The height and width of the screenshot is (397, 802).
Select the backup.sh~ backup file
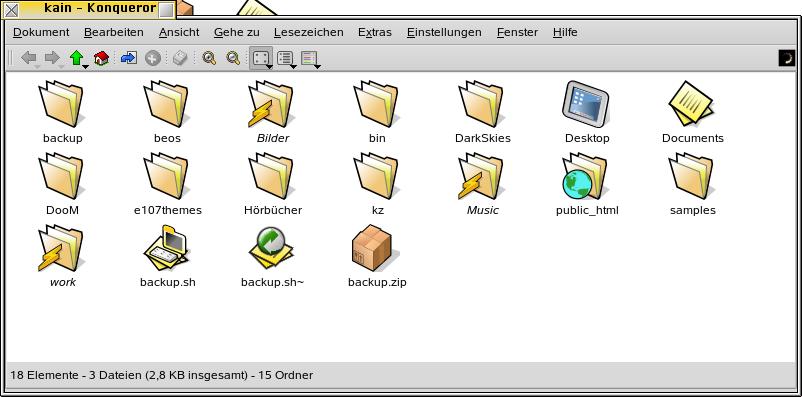(x=273, y=257)
